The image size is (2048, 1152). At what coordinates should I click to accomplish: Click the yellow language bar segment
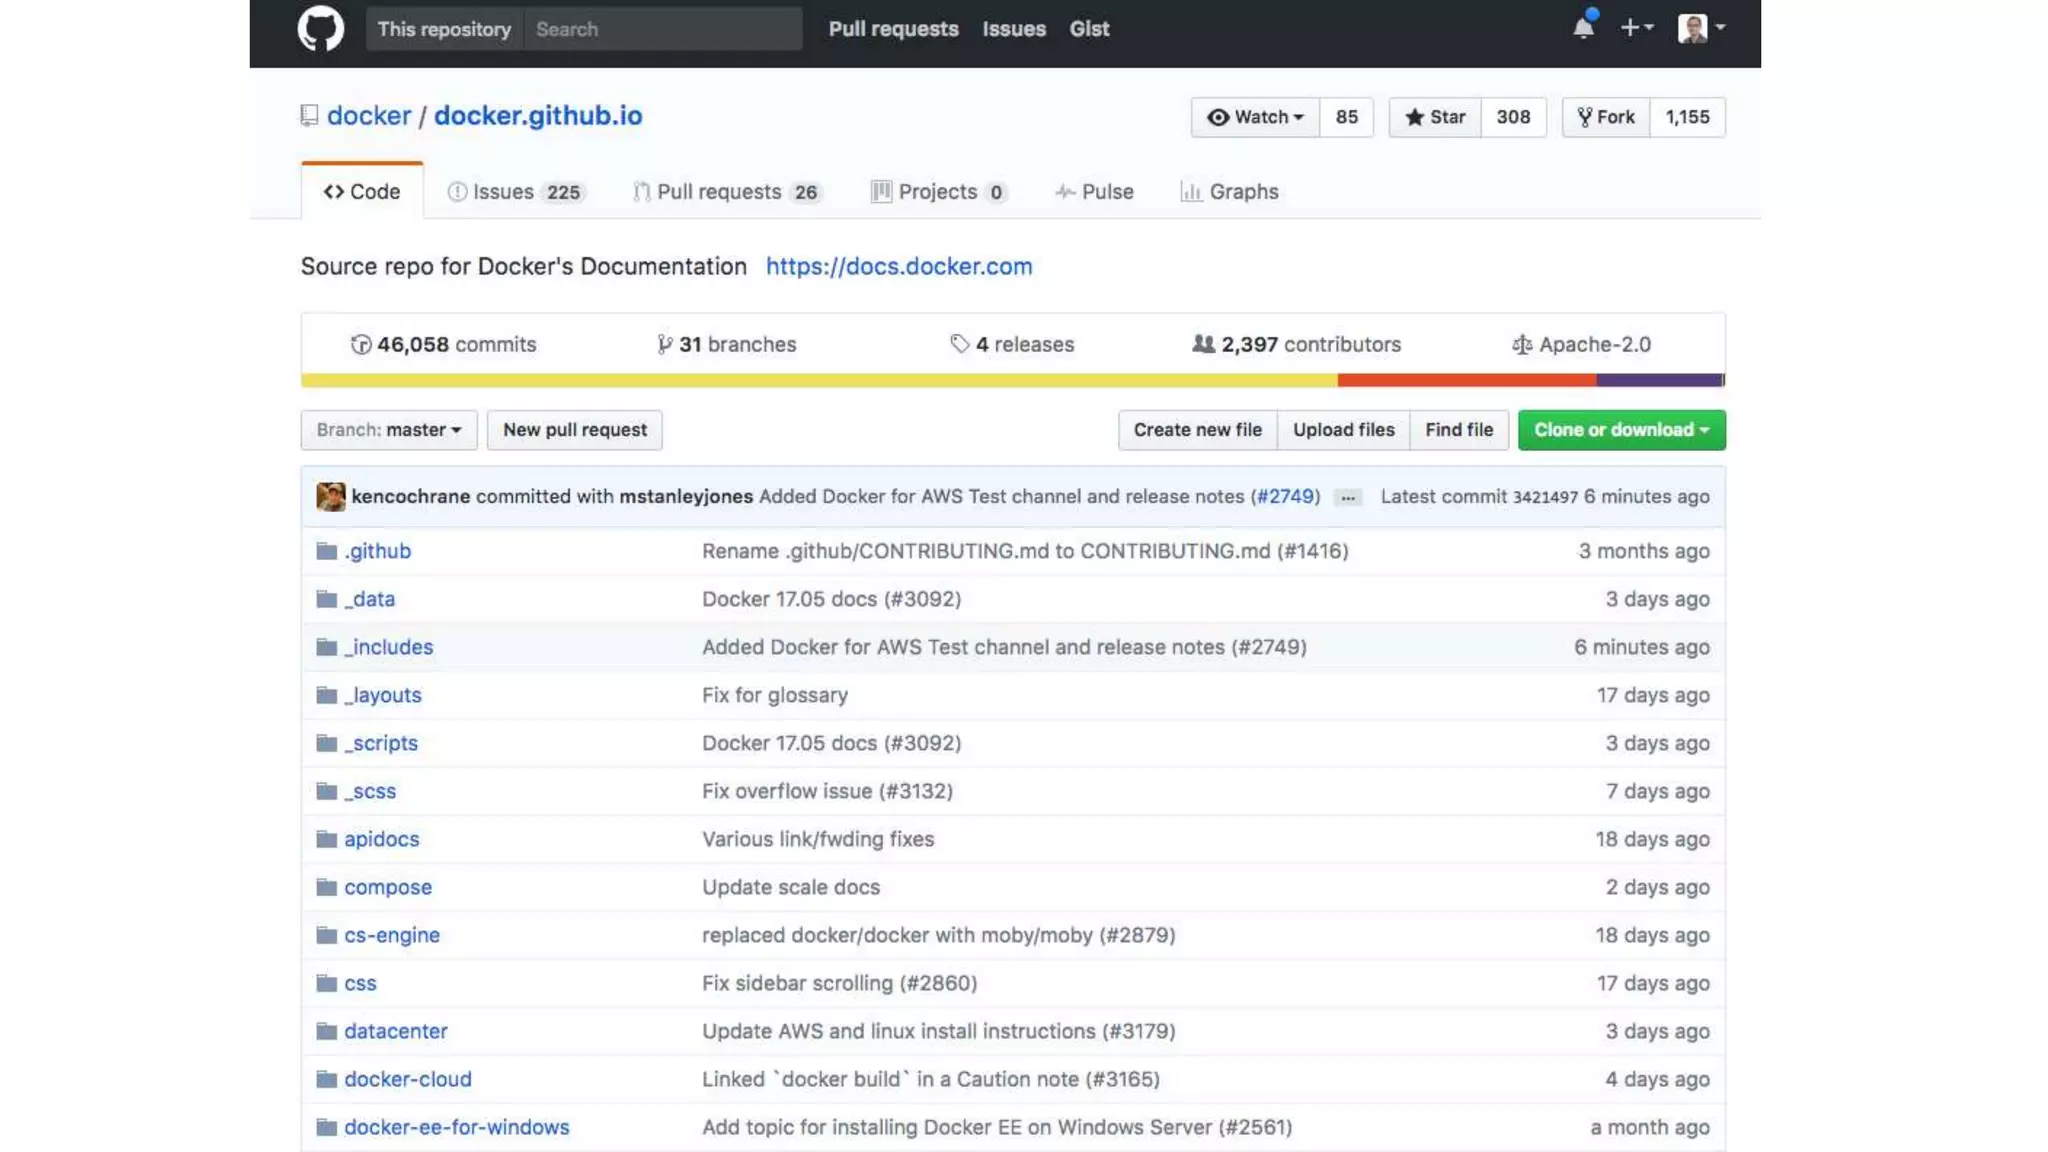tap(818, 380)
